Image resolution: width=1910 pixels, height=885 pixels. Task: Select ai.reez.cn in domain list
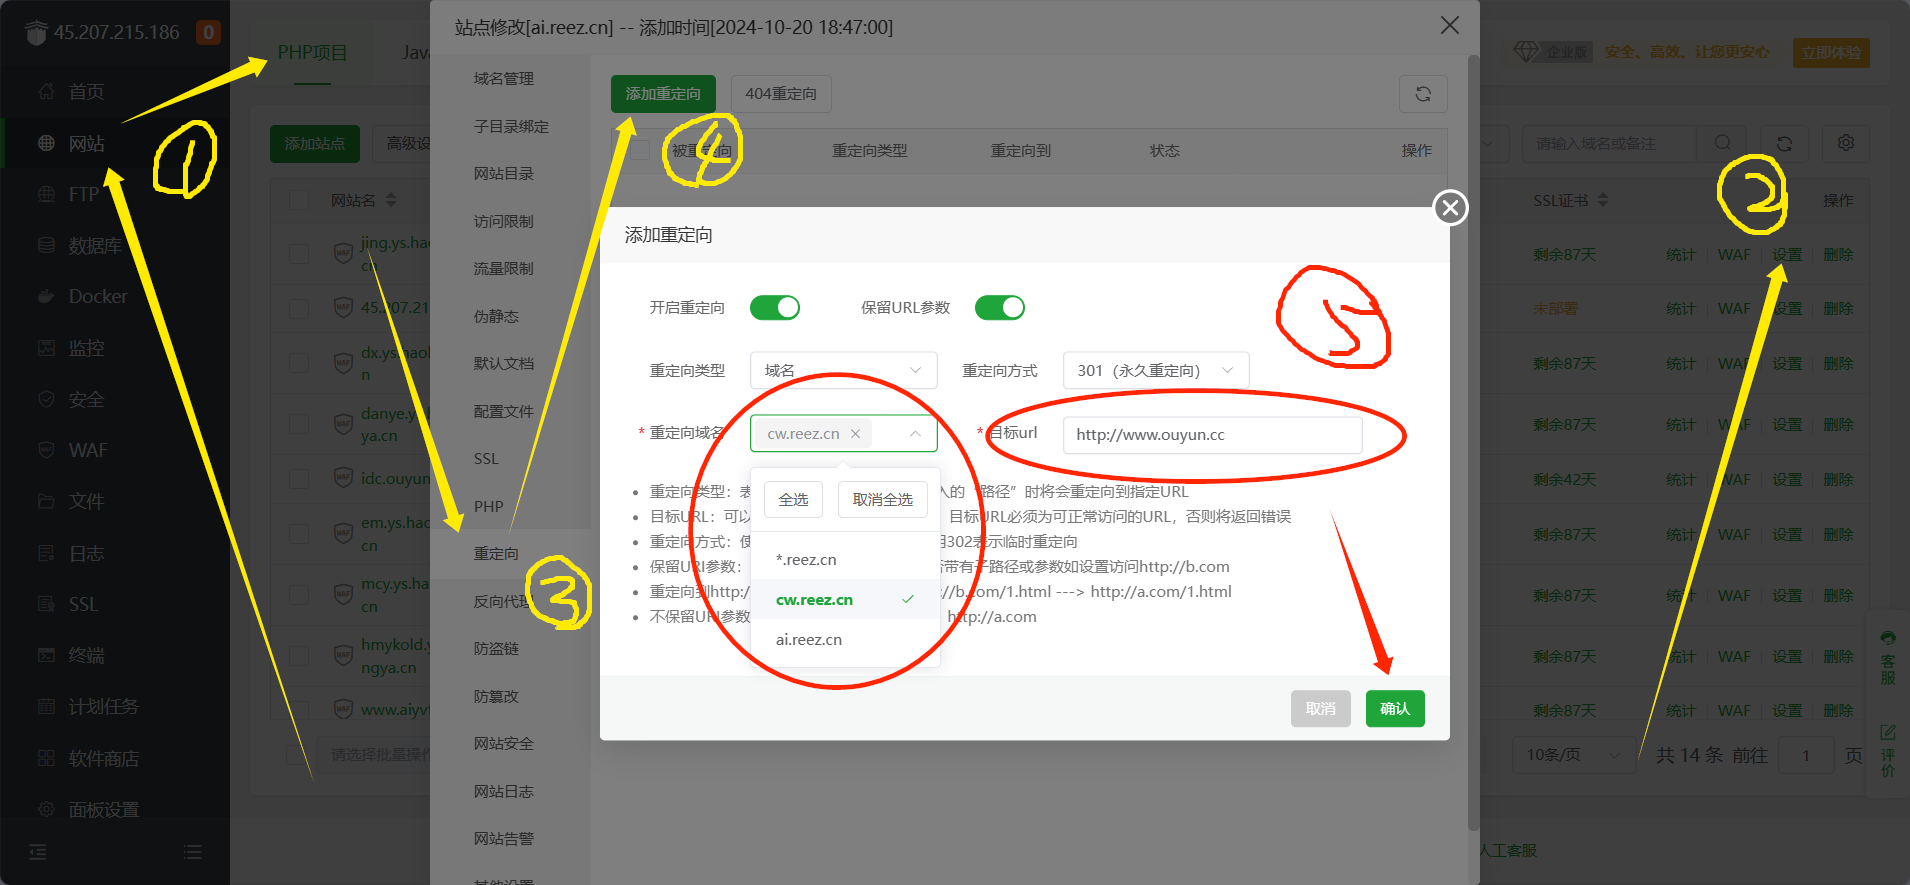pos(845,640)
